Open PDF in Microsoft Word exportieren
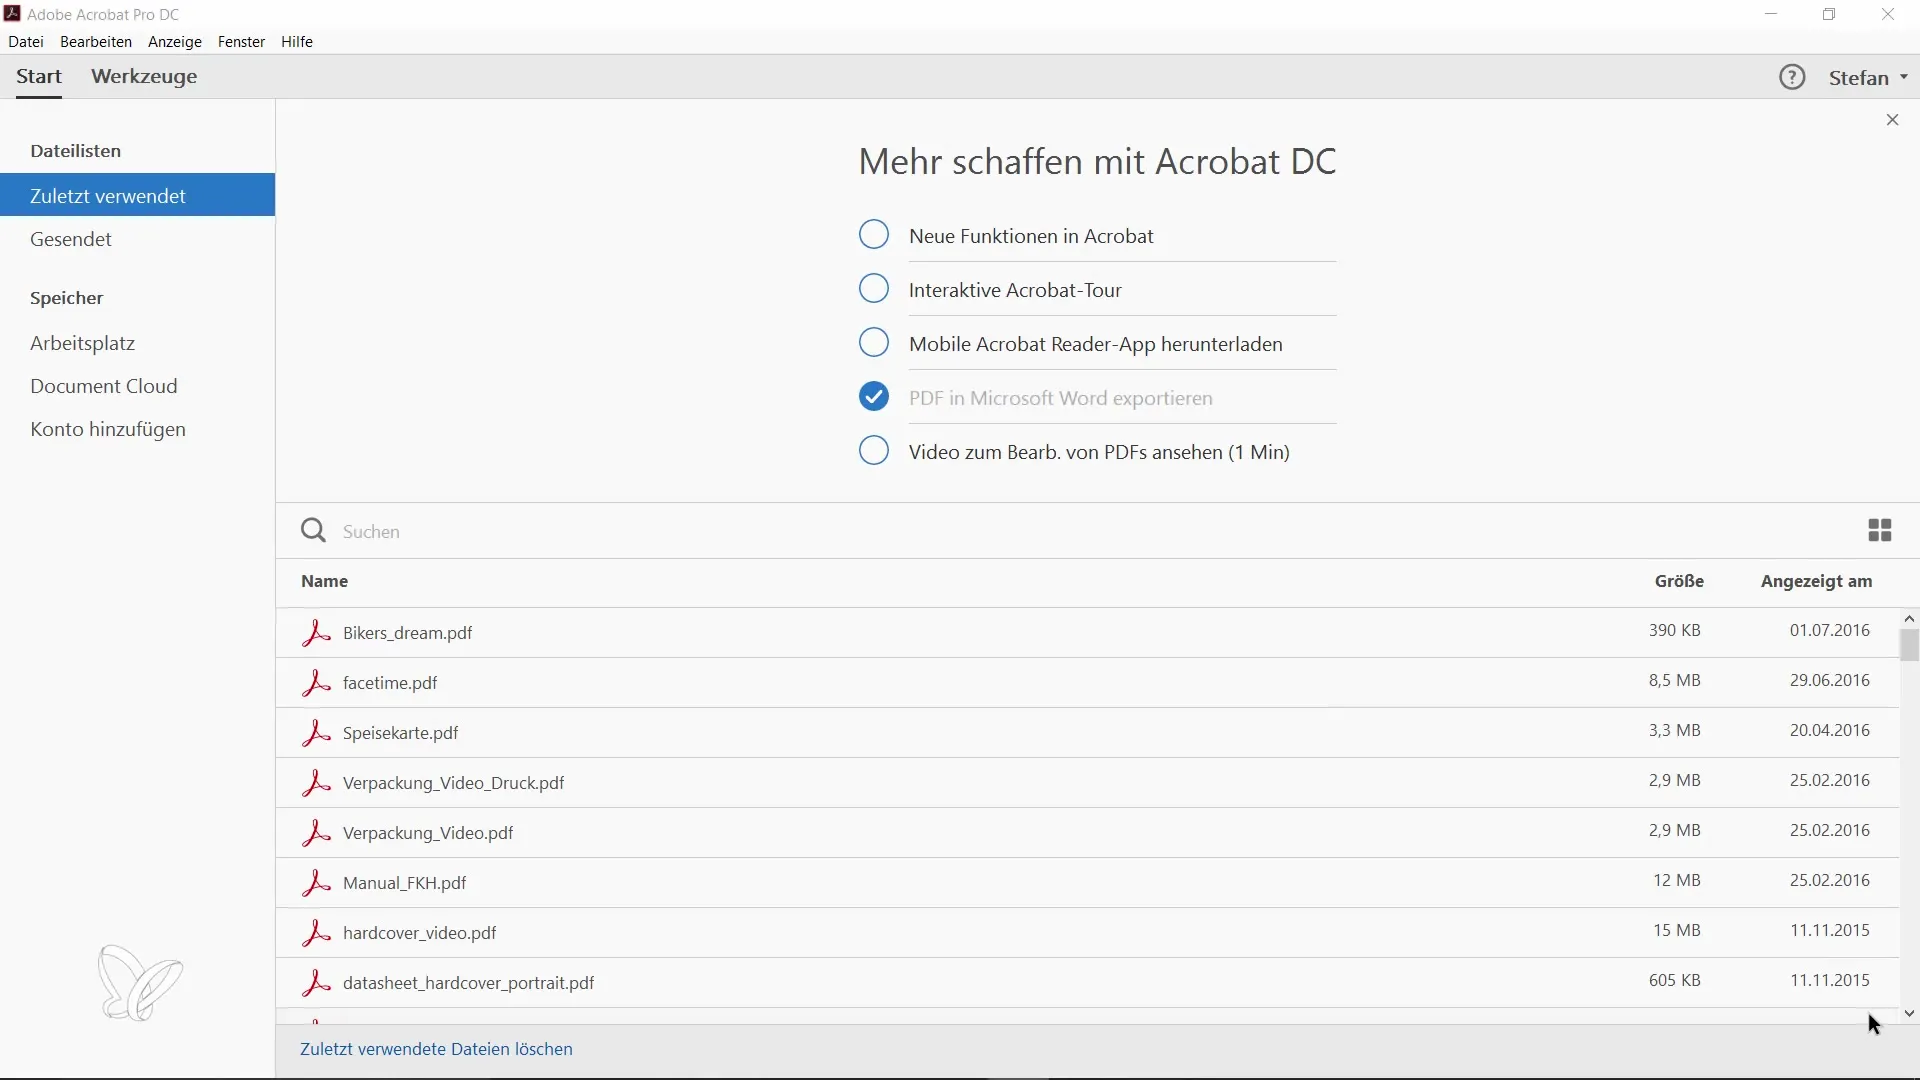The image size is (1920, 1080). 1061,398
